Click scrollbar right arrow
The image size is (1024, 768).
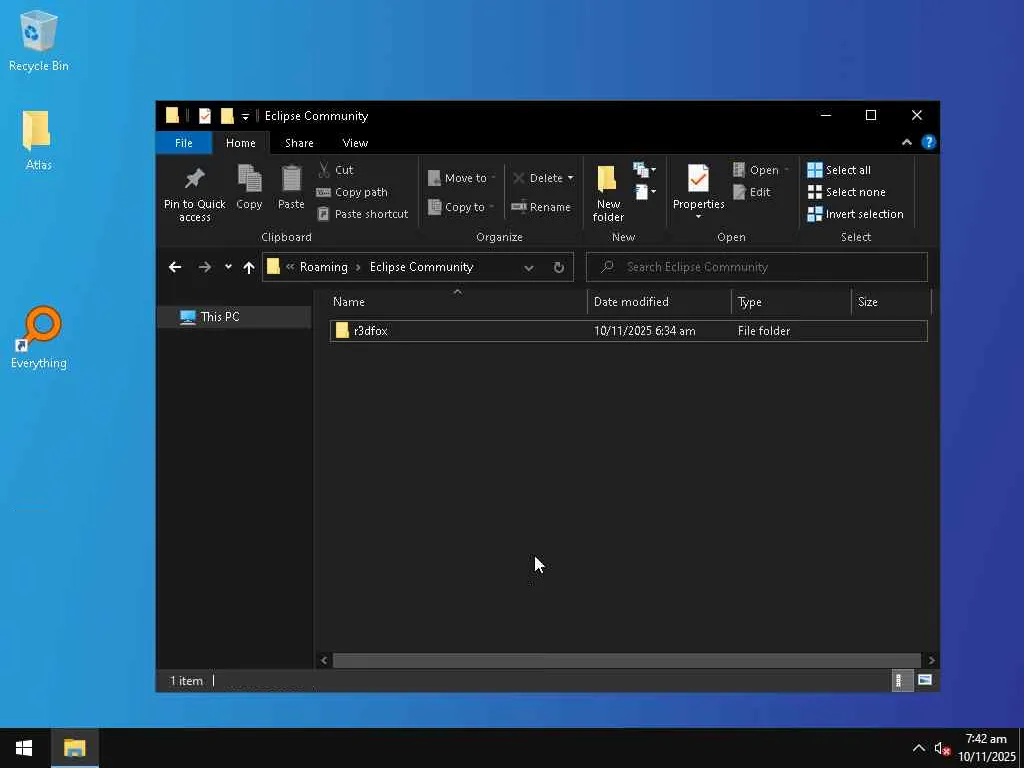click(931, 660)
